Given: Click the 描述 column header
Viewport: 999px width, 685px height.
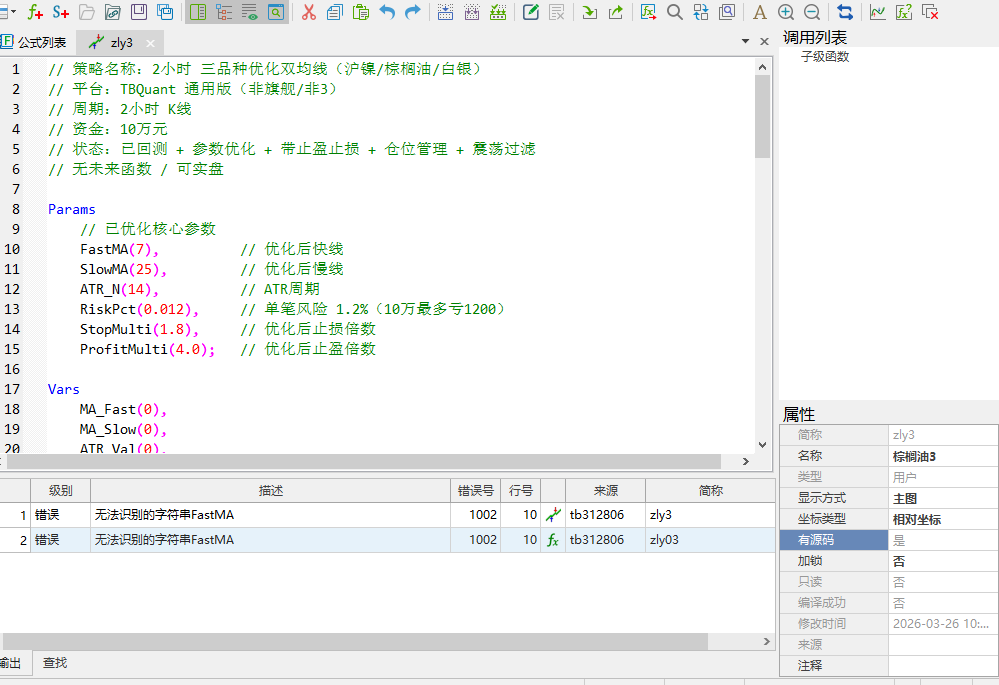Looking at the screenshot, I should point(270,491).
